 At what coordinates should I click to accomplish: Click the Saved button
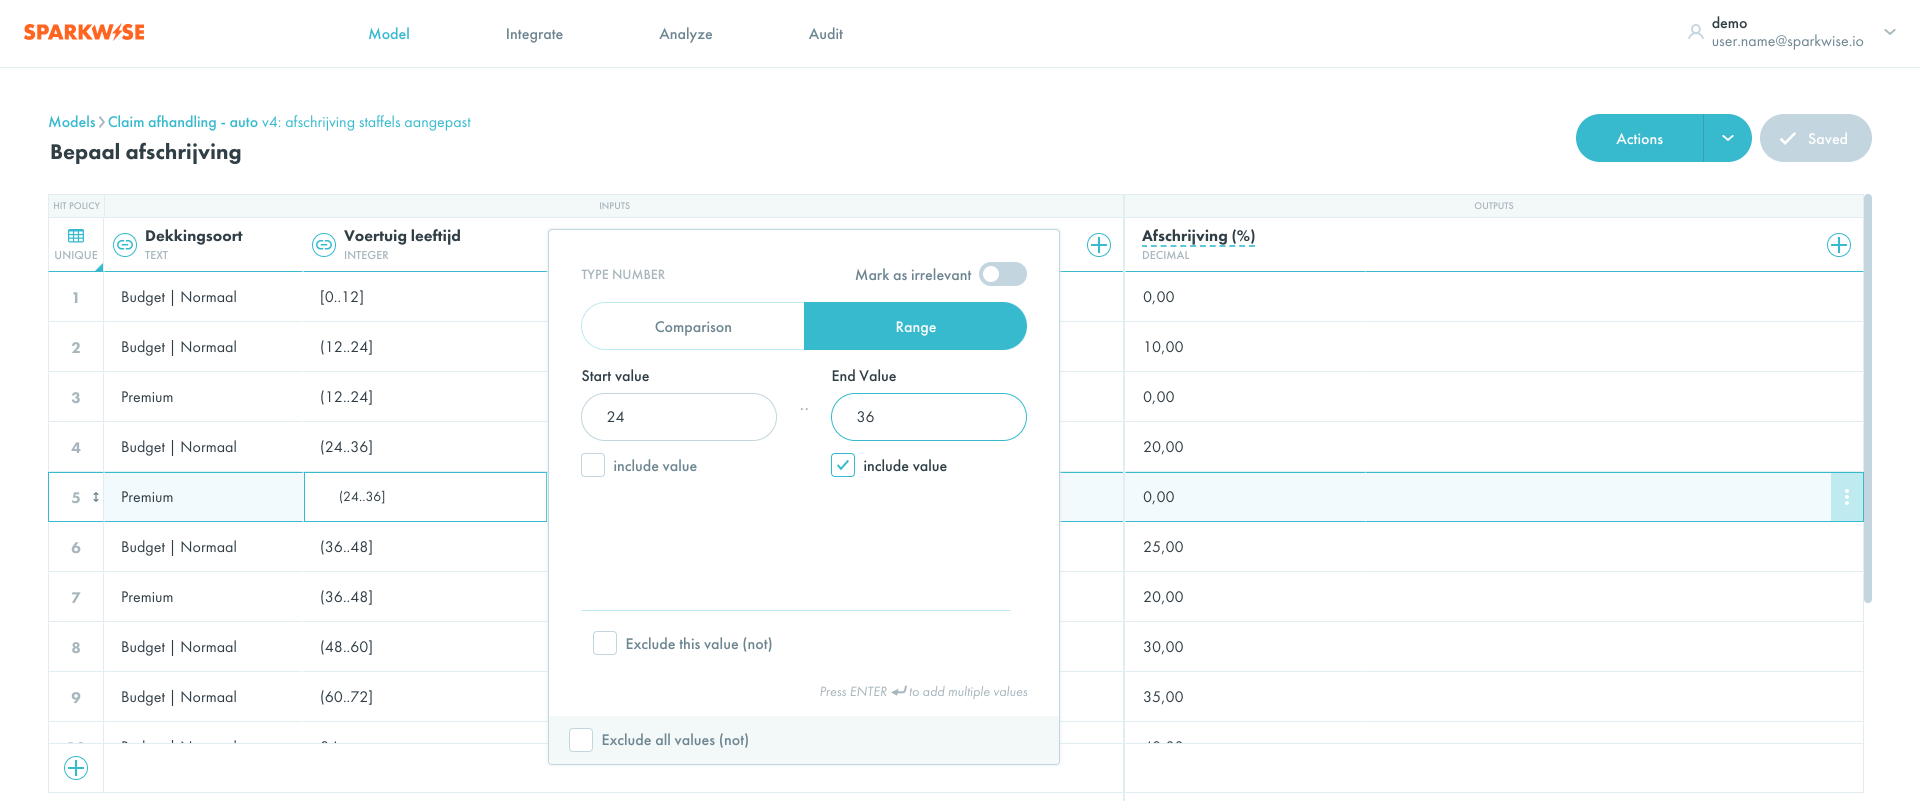tap(1816, 138)
